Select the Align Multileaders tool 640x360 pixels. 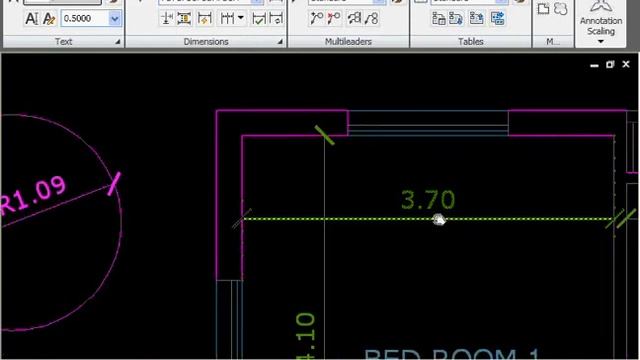pyautogui.click(x=354, y=18)
